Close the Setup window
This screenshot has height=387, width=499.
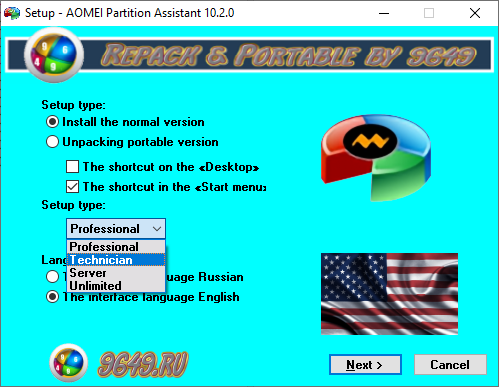click(x=475, y=13)
